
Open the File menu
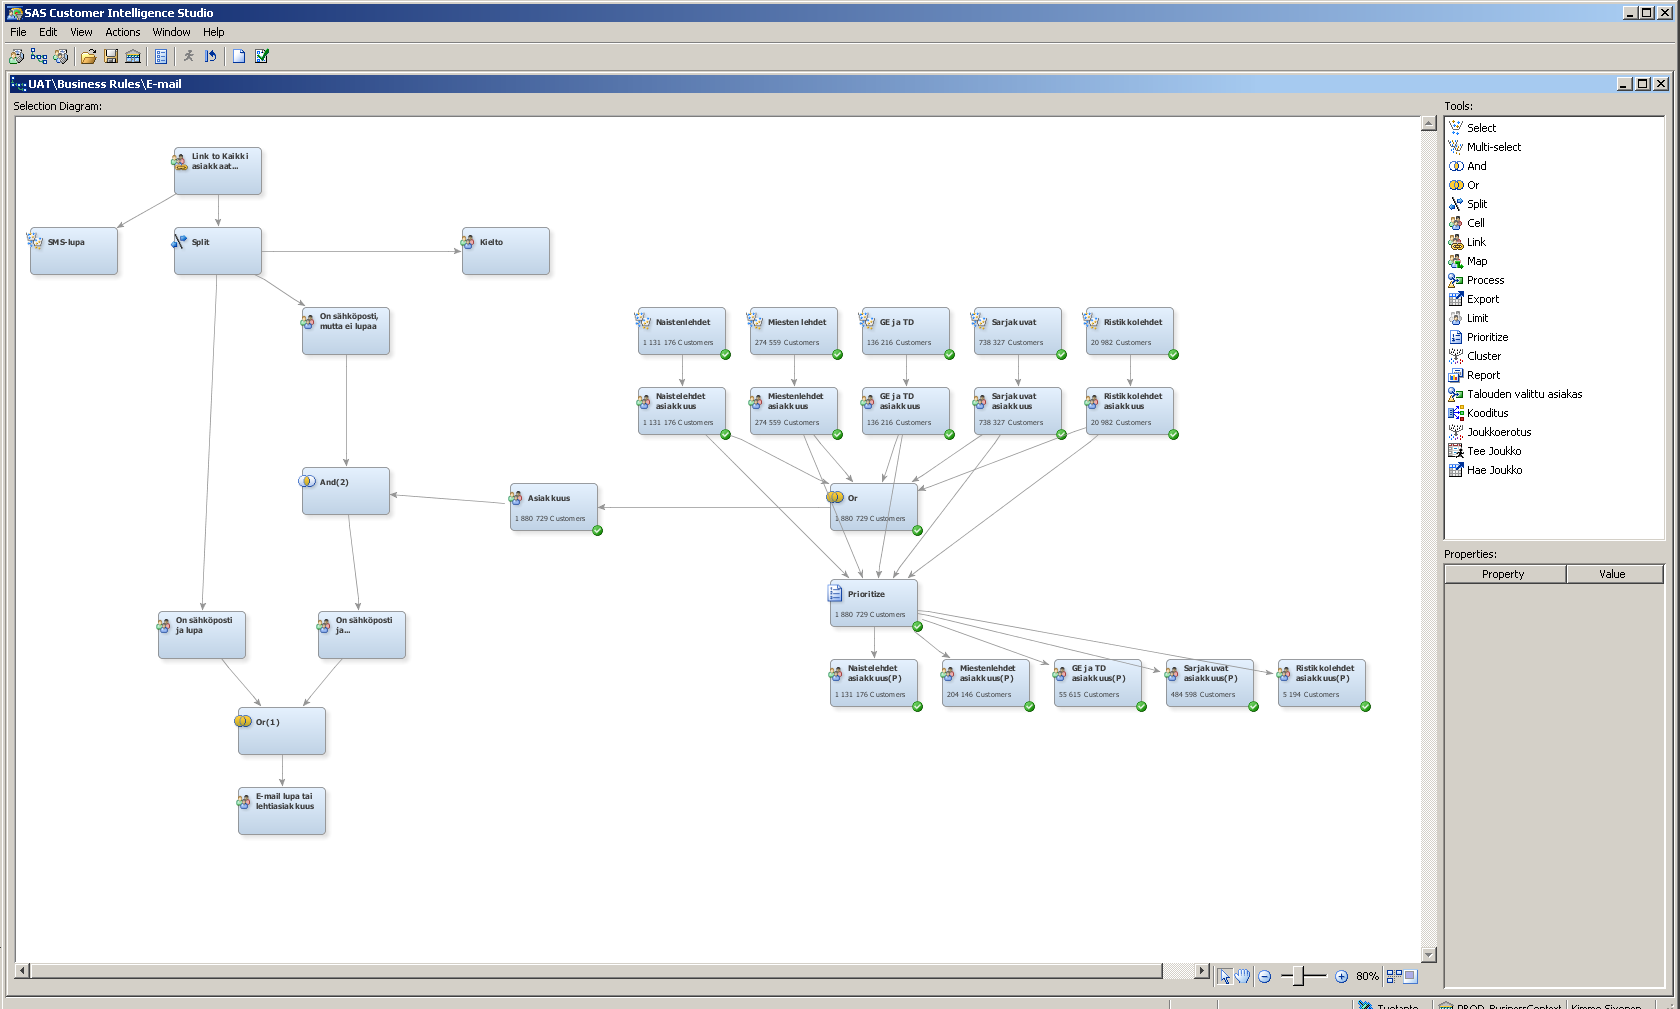point(18,32)
